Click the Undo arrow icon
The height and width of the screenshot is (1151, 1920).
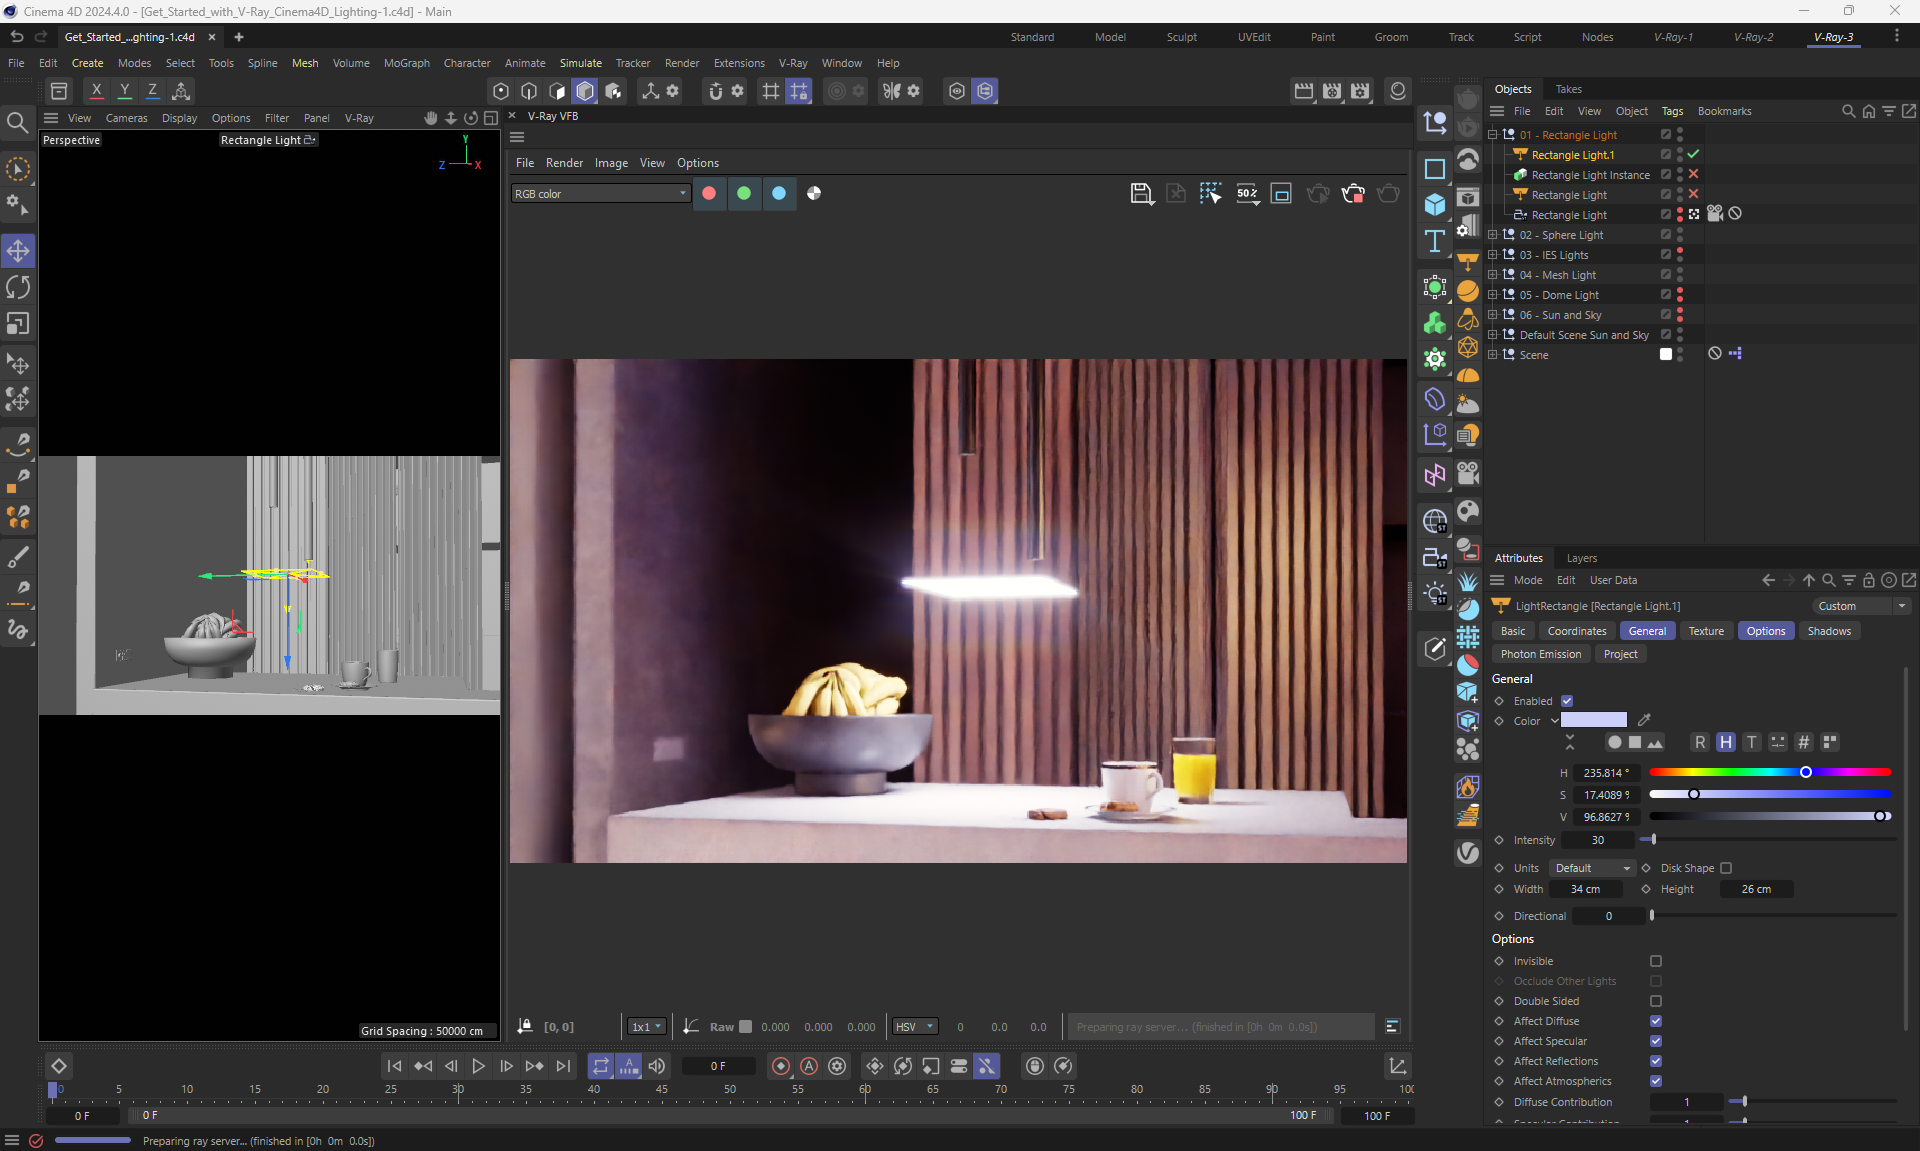17,37
